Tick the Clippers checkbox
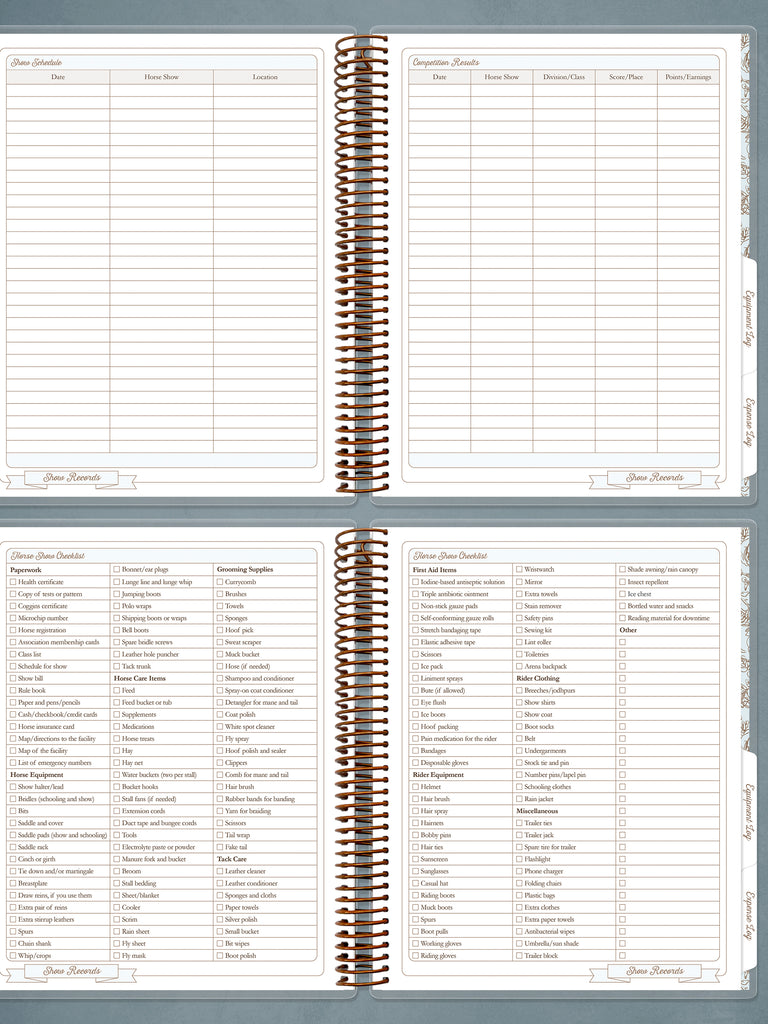Screen dimensions: 768x1024 [x=220, y=763]
